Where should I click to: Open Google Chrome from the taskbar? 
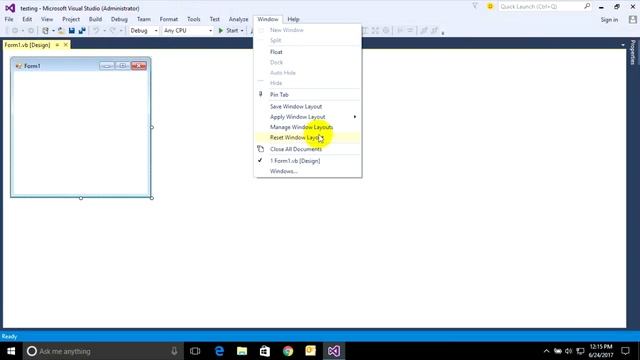pyautogui.click(x=288, y=351)
